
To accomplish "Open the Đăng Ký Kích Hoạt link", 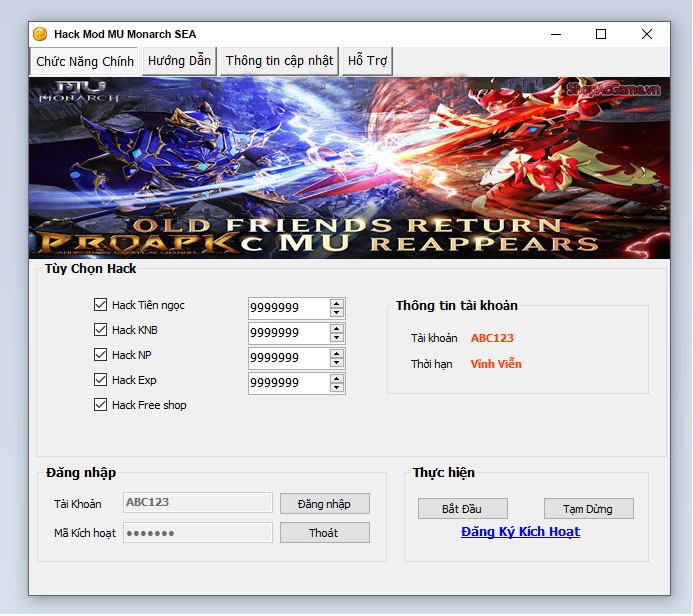I will (x=520, y=532).
